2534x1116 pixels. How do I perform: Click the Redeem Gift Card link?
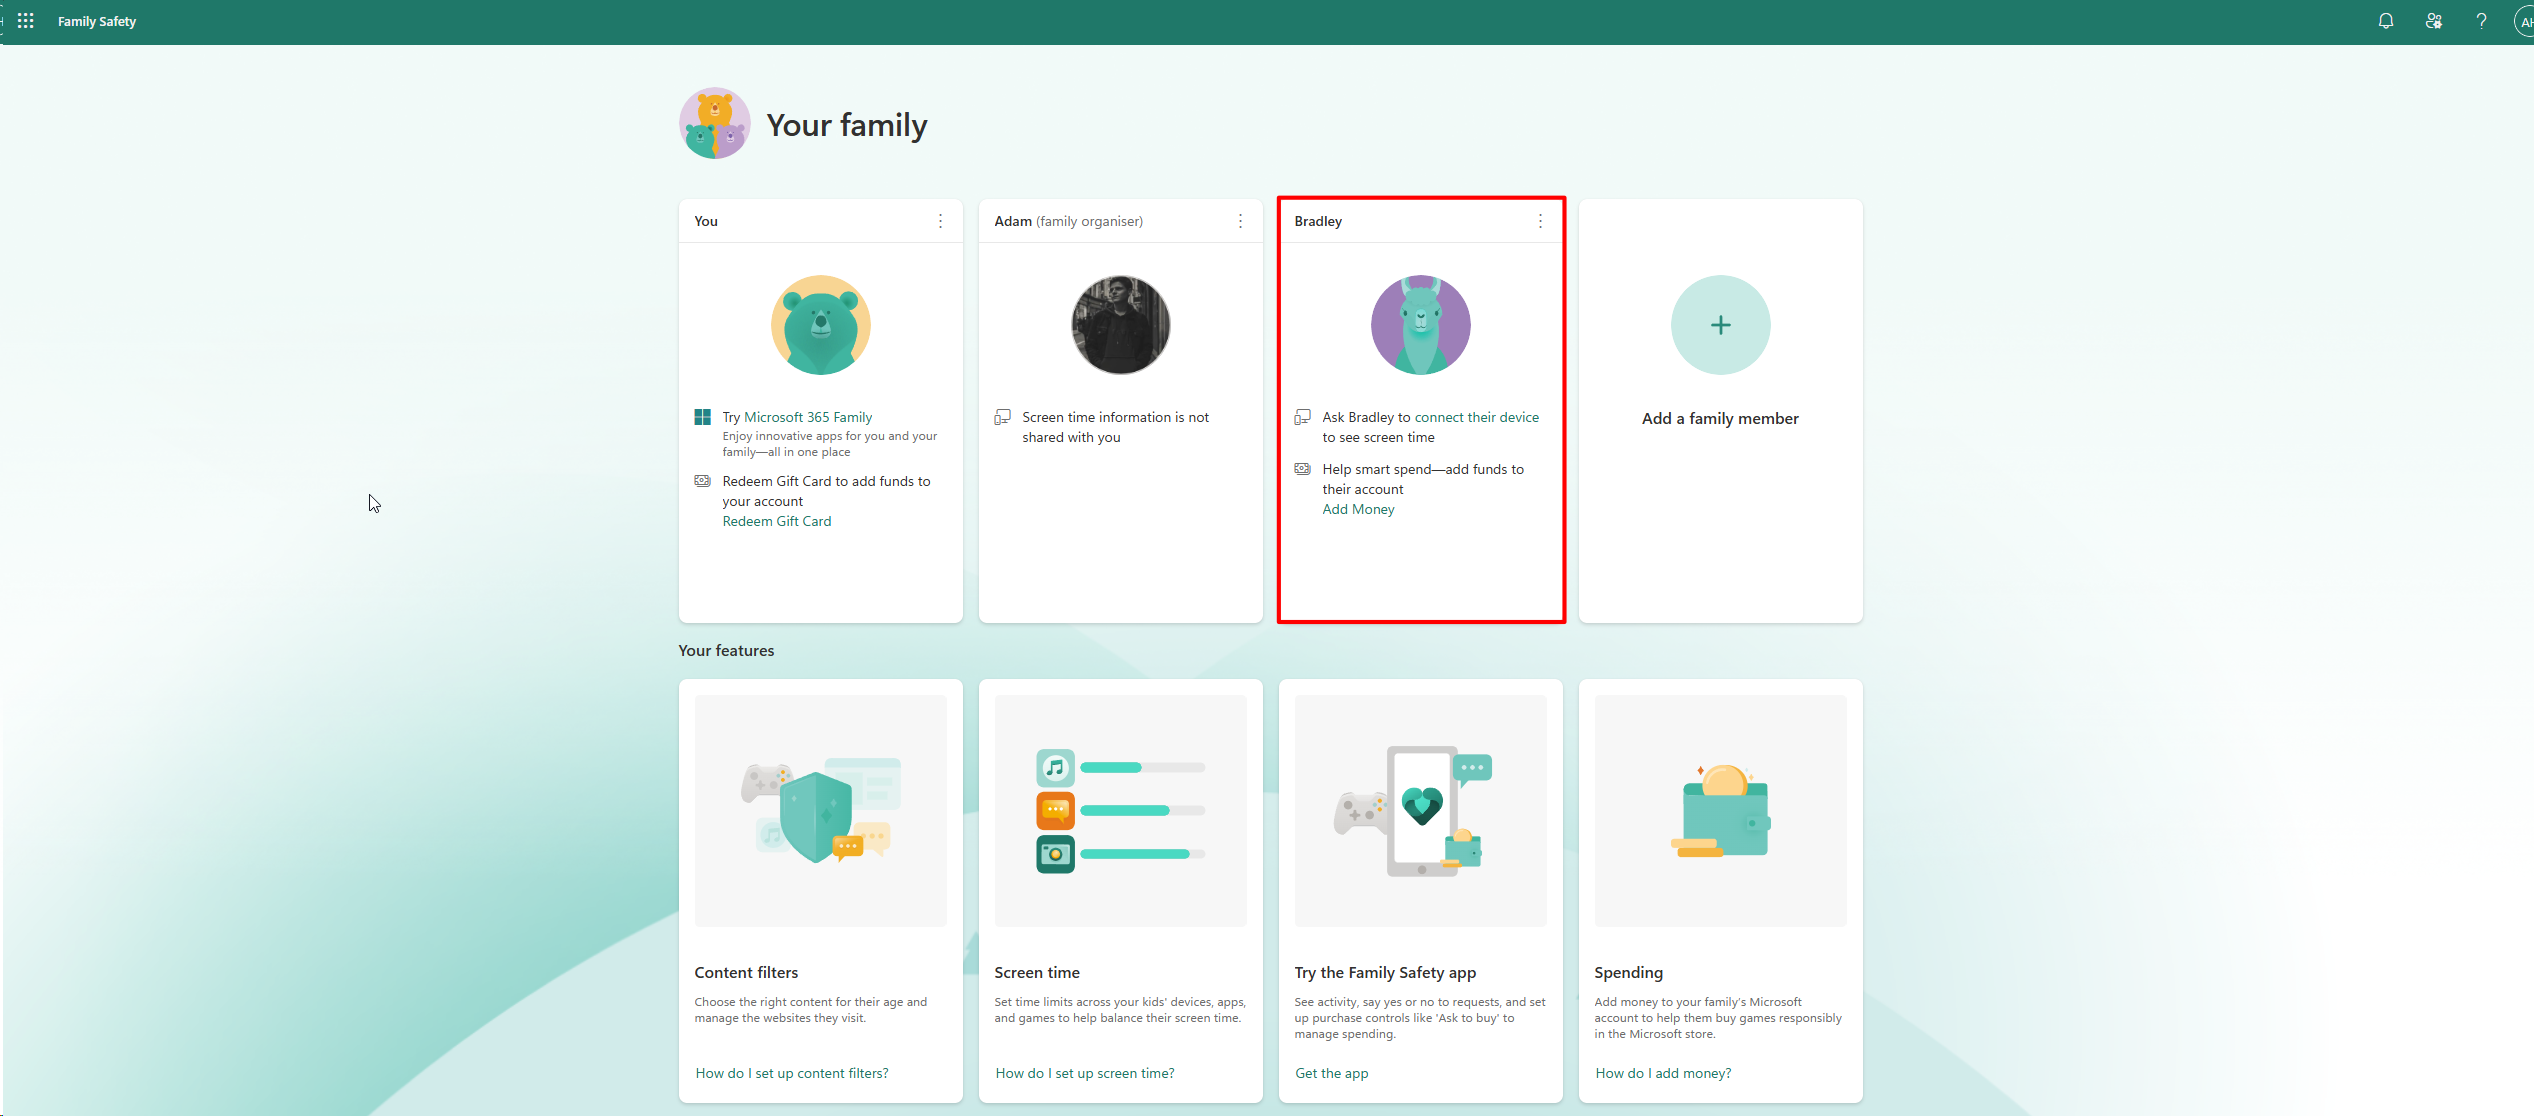coord(776,521)
